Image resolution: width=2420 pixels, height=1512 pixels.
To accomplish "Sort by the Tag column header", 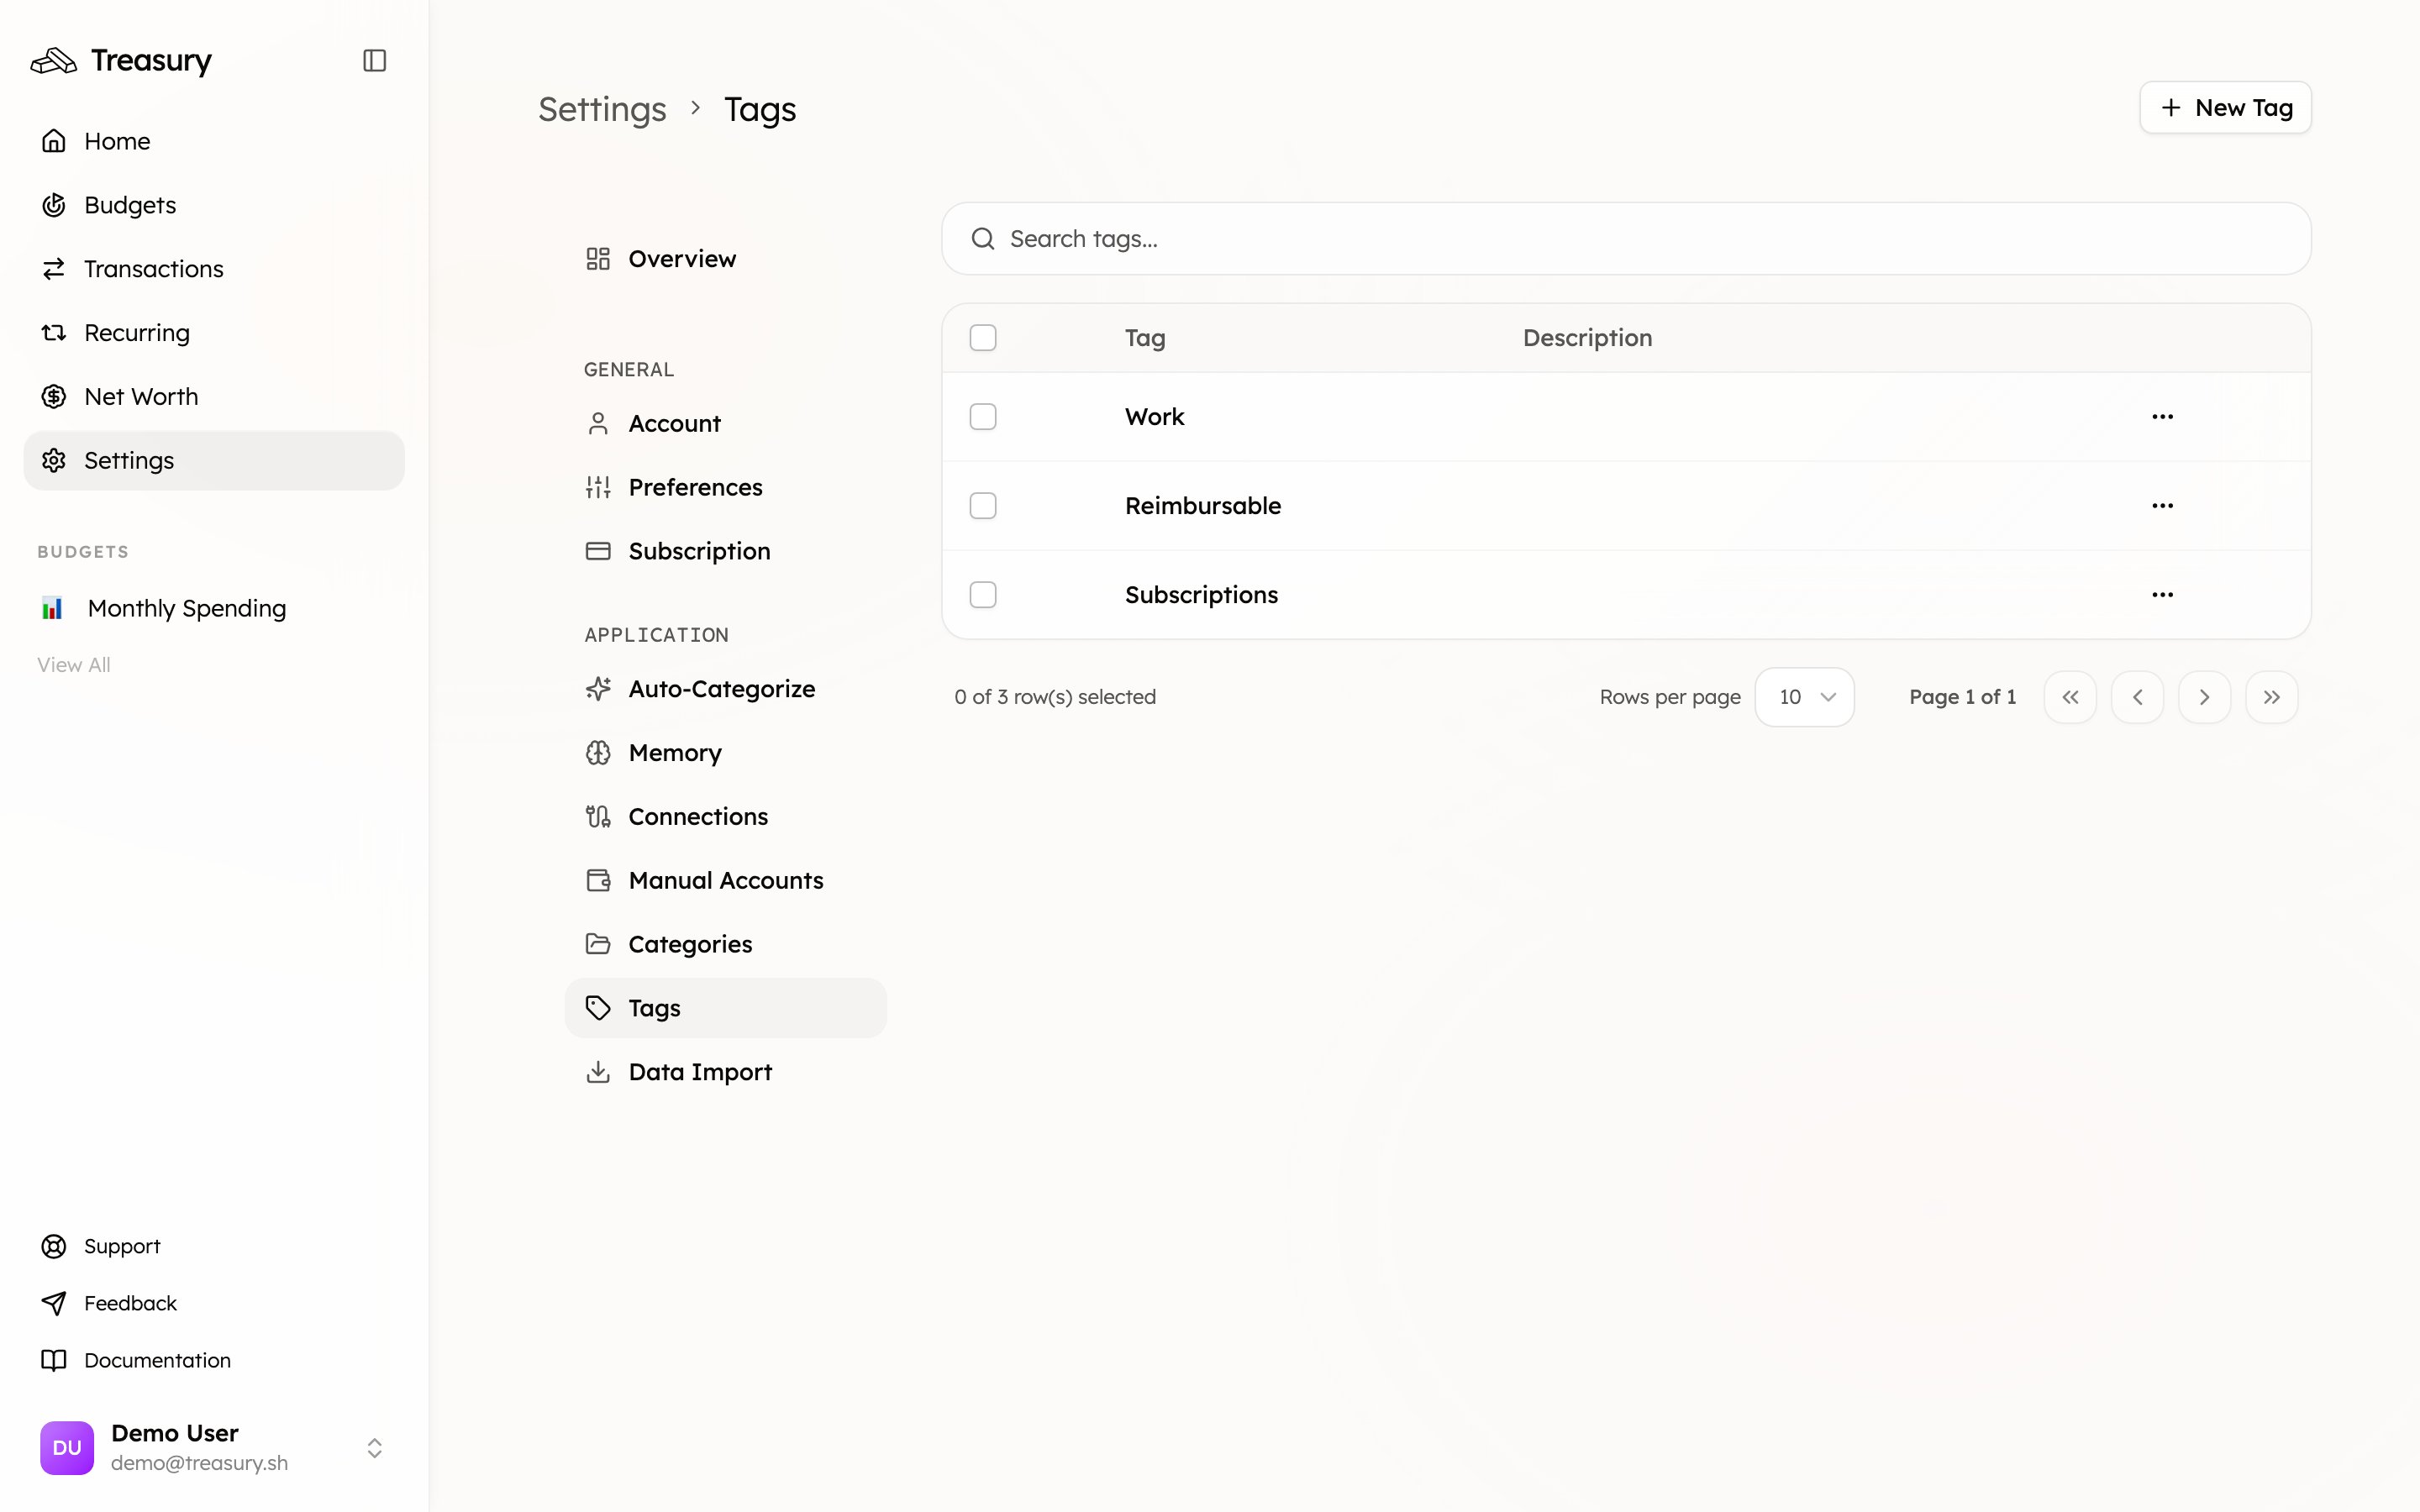I will point(1145,338).
